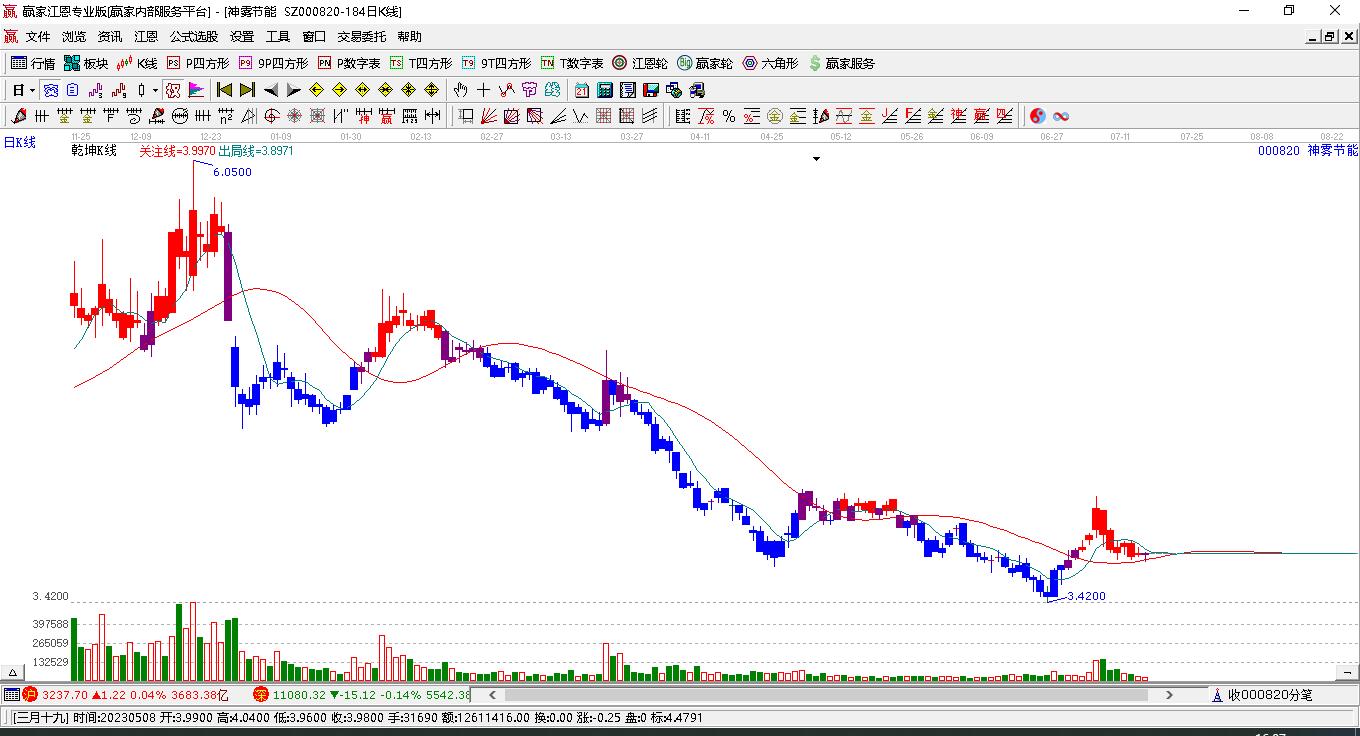Viewport: 1360px width, 736px height.
Task: Click the yellow diamond left-arrow icon
Action: pyautogui.click(x=316, y=90)
